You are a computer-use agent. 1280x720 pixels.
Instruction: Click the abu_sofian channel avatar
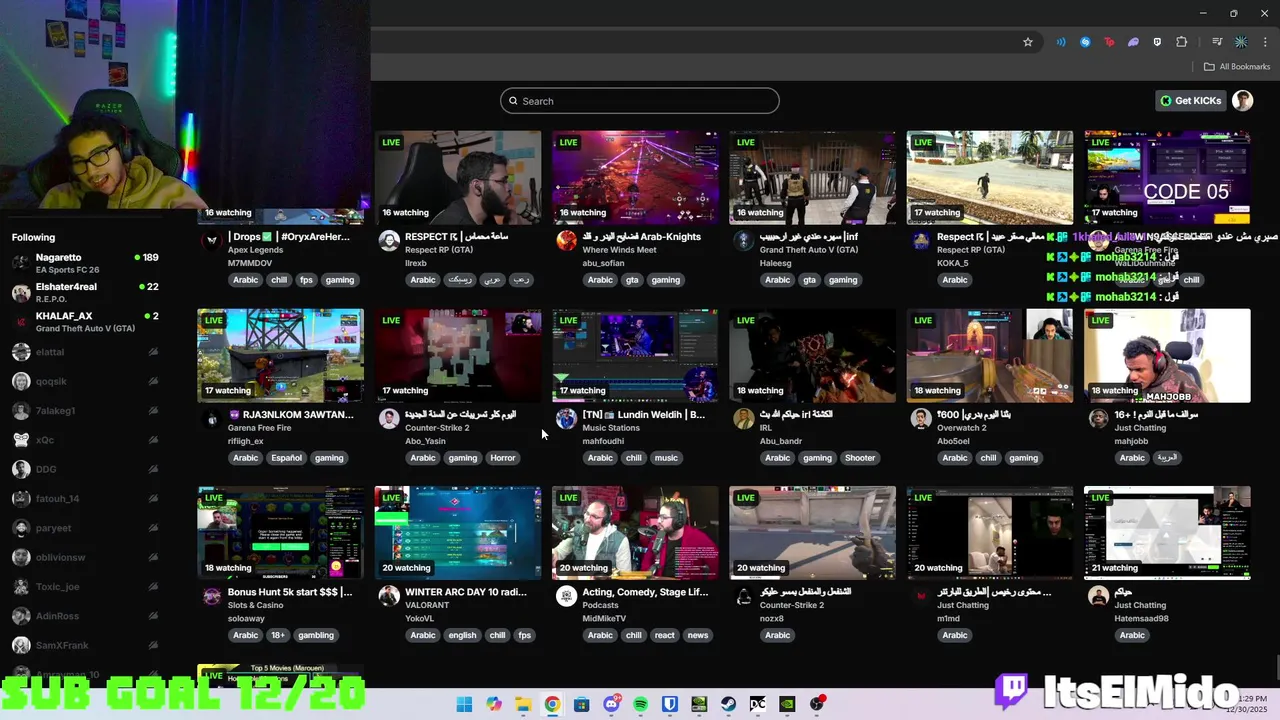[x=566, y=240]
